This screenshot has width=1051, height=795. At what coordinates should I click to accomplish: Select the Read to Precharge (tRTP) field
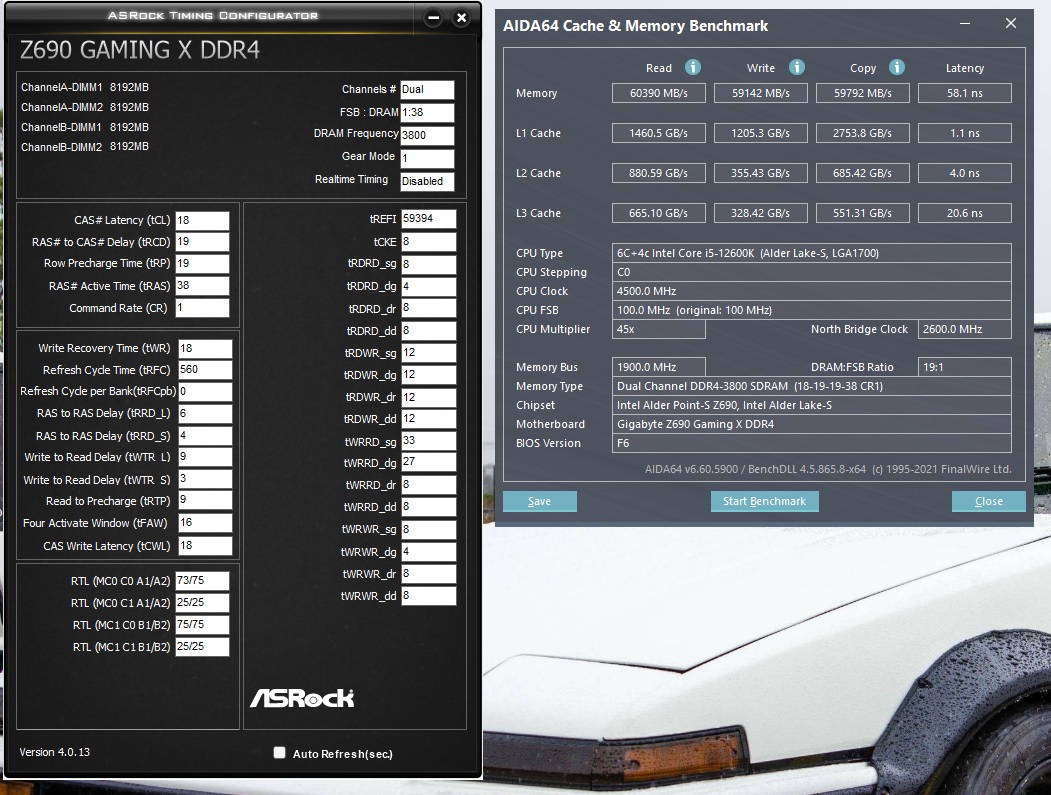click(x=205, y=501)
